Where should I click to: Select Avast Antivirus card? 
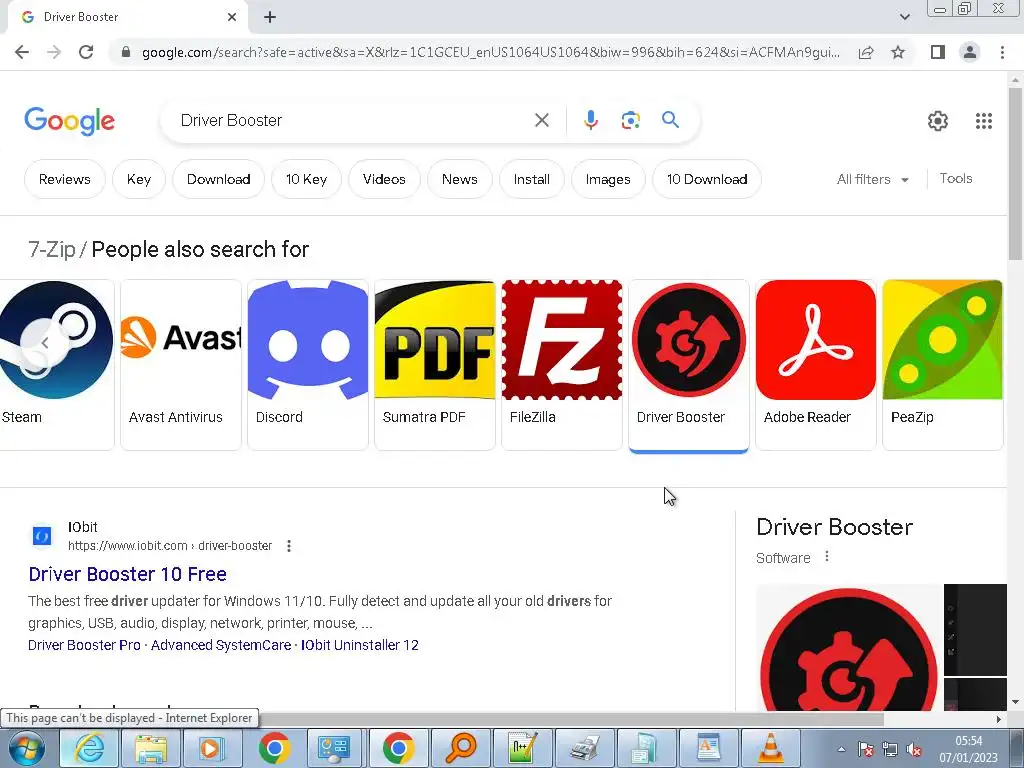pyautogui.click(x=181, y=364)
